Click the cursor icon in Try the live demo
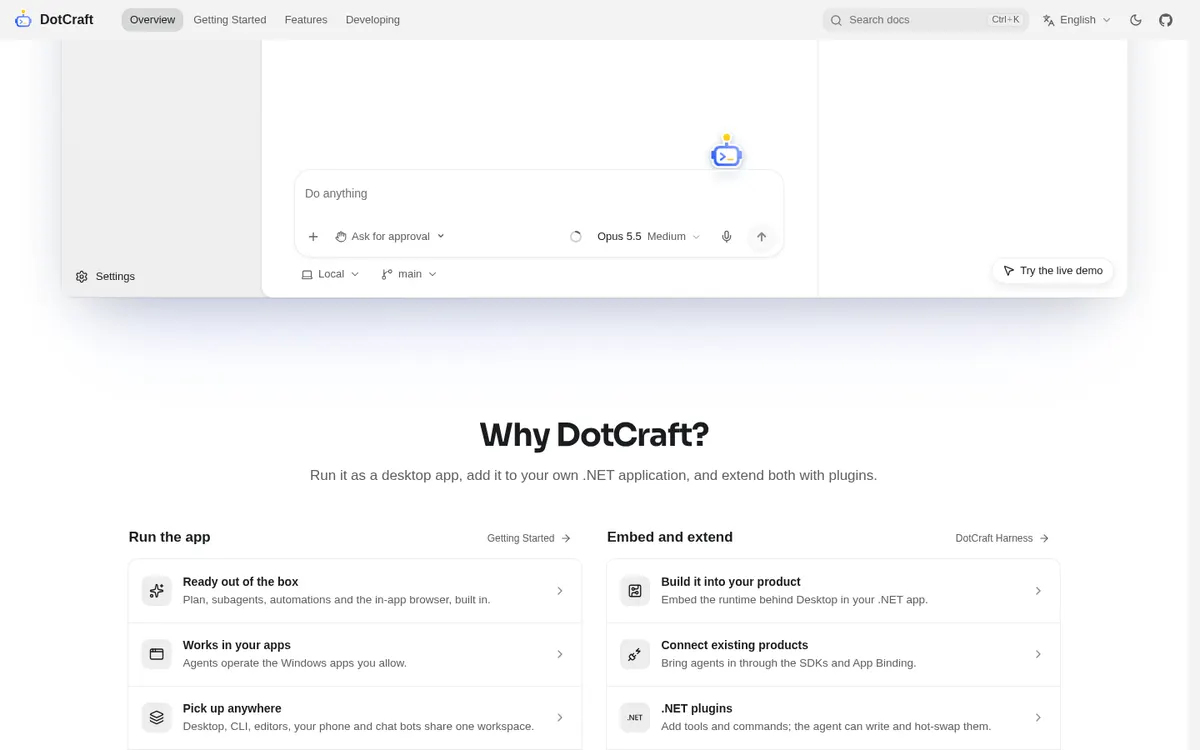This screenshot has height=750, width=1200. [1009, 271]
